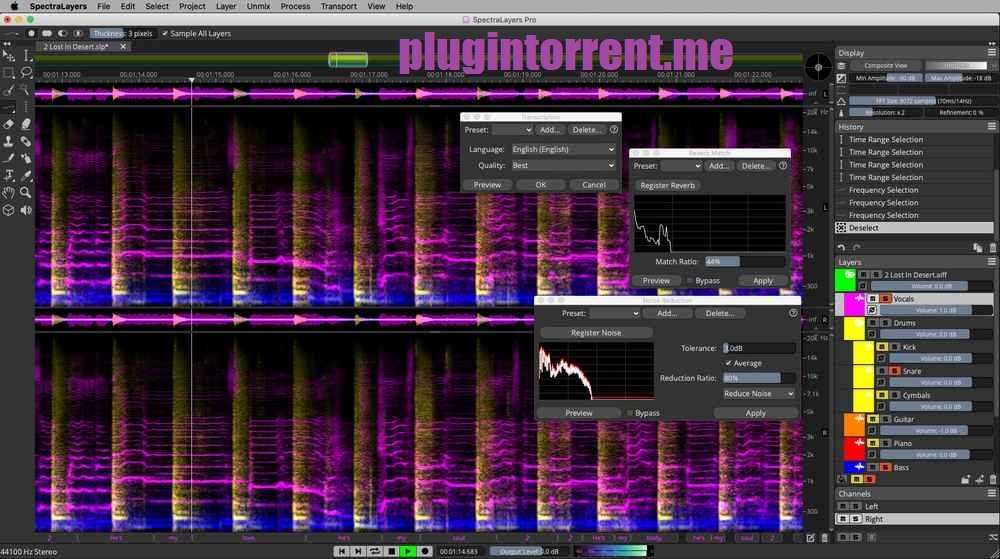Open Language dropdown in Transcription dialog

[x=563, y=149]
